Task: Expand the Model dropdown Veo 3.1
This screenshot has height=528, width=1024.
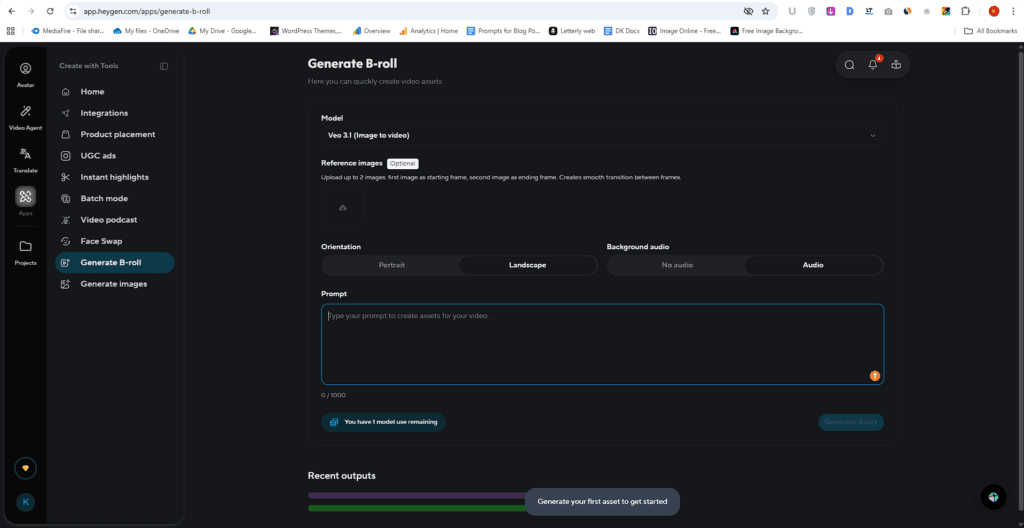Action: pyautogui.click(x=602, y=135)
